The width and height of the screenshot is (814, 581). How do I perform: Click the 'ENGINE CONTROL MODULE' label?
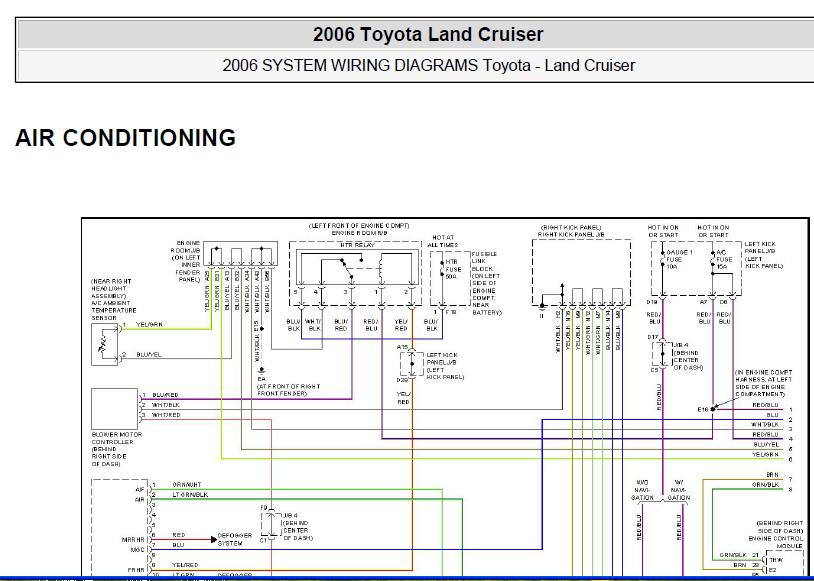(x=776, y=543)
